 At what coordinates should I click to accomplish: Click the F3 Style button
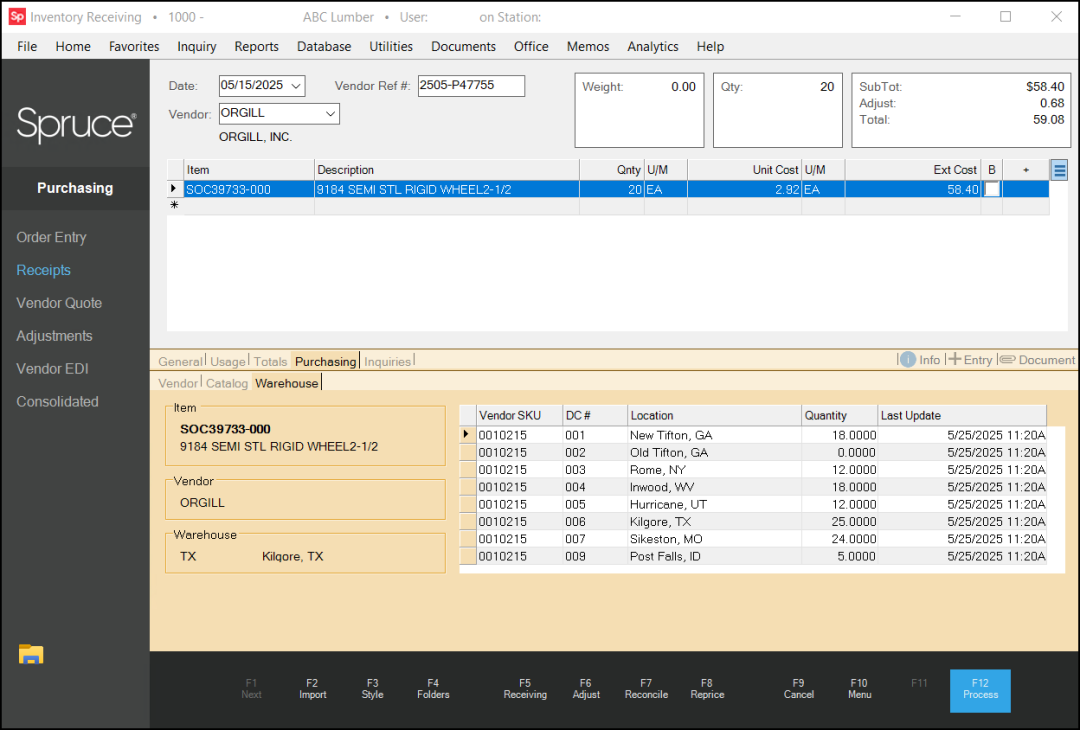pos(373,689)
